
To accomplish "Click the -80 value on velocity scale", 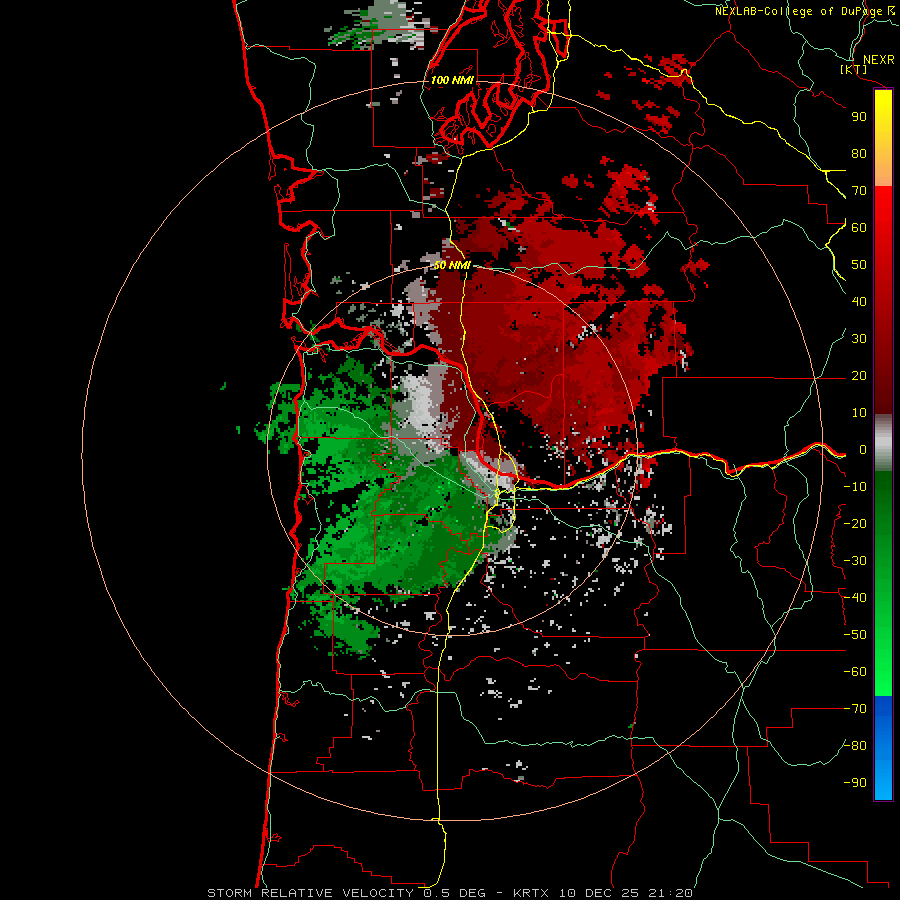I will pyautogui.click(x=855, y=746).
